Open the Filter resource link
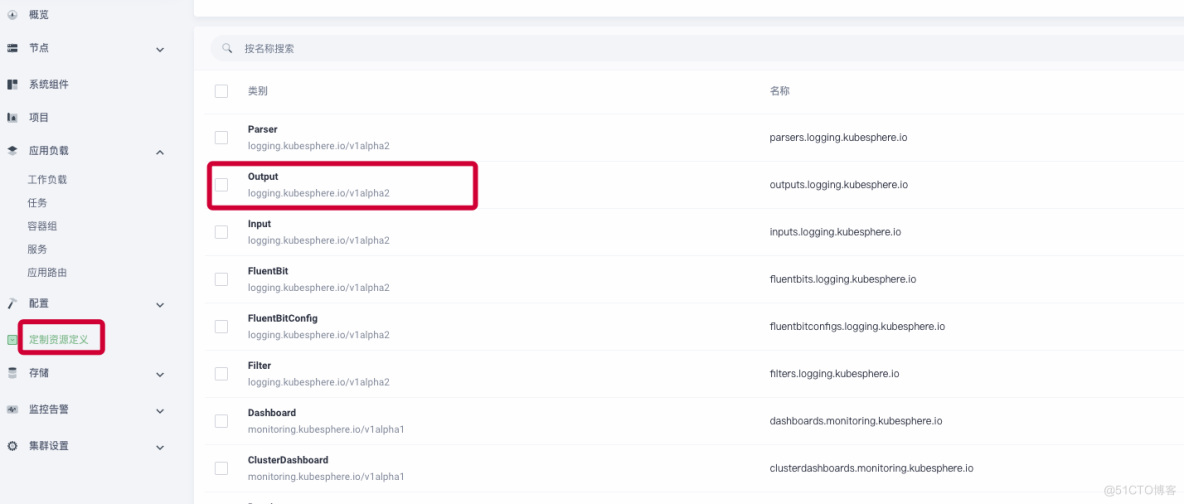Image resolution: width=1184 pixels, height=504 pixels. click(x=259, y=365)
